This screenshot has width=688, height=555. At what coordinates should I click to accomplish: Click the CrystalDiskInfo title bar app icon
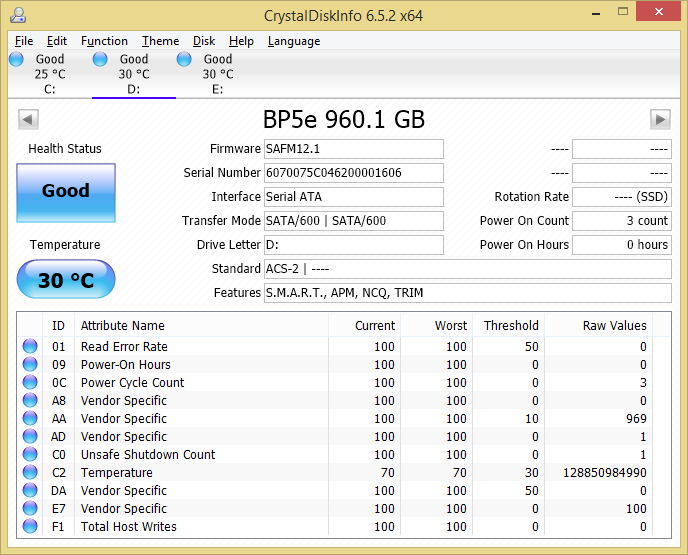tap(18, 15)
